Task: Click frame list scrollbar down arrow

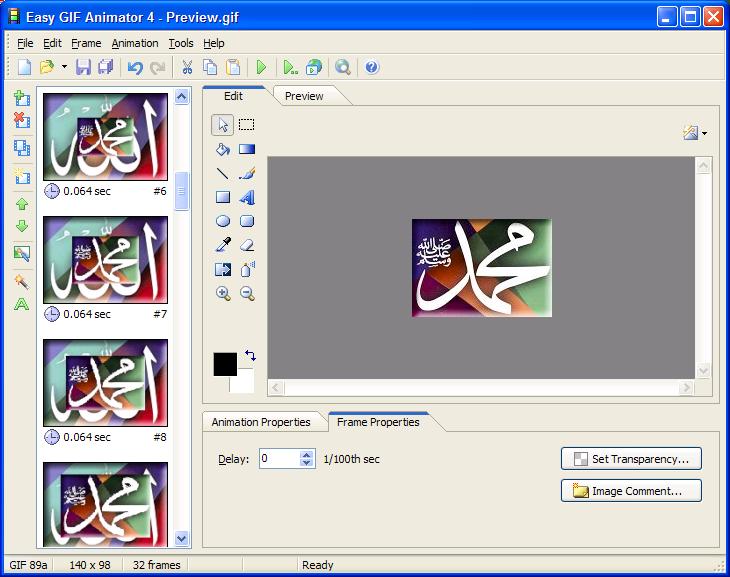Action: [x=182, y=539]
